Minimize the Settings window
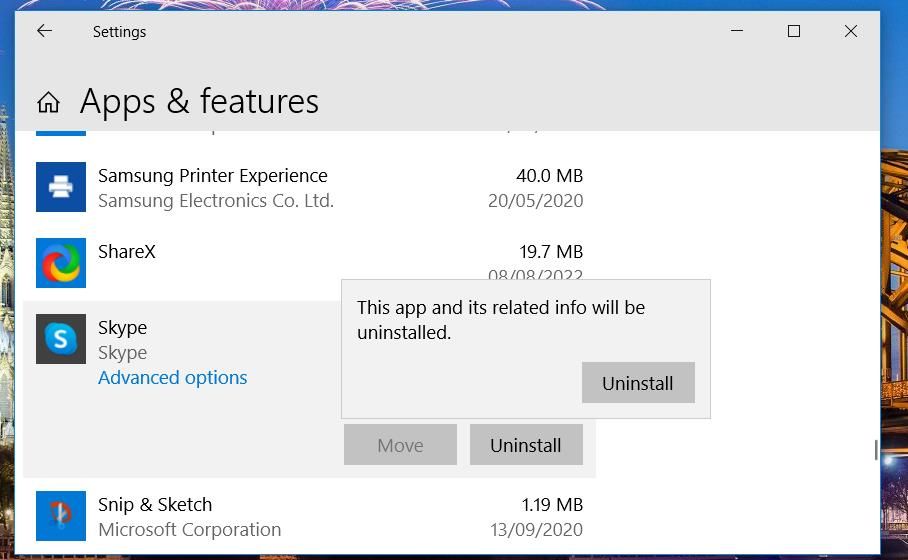 tap(737, 31)
